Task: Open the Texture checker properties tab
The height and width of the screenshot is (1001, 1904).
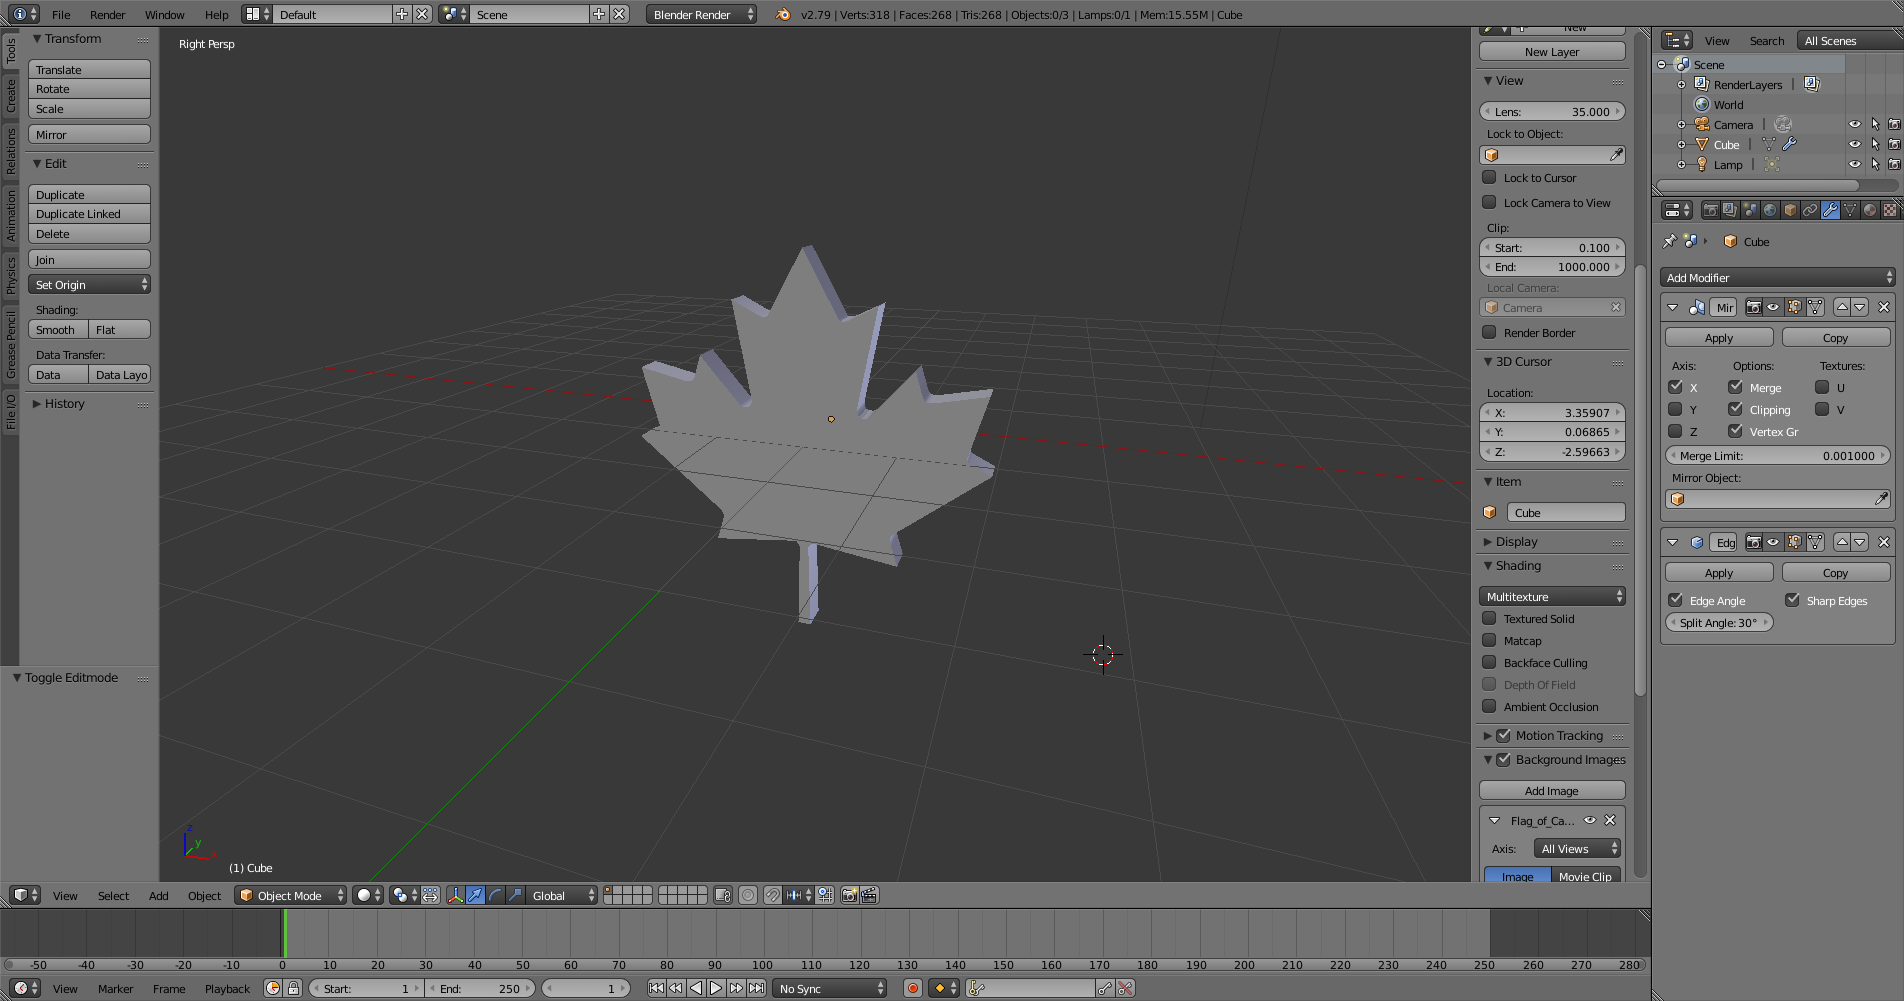Action: click(x=1890, y=210)
